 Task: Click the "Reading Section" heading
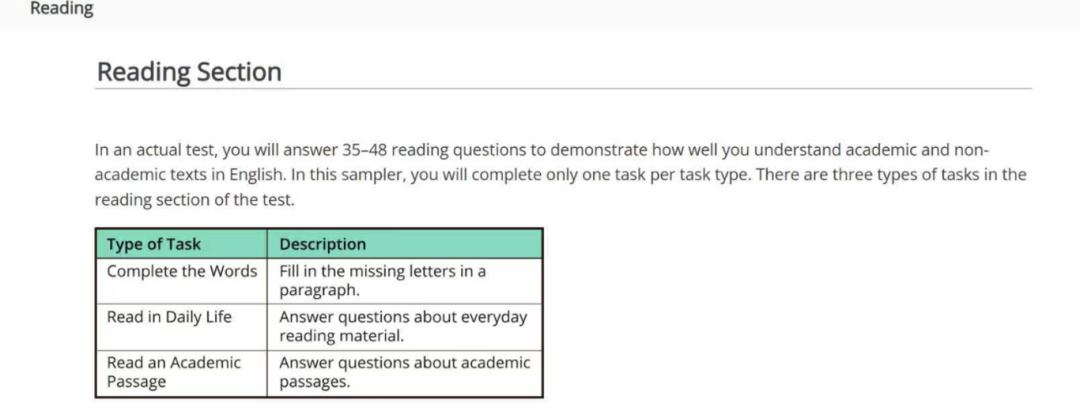point(189,72)
